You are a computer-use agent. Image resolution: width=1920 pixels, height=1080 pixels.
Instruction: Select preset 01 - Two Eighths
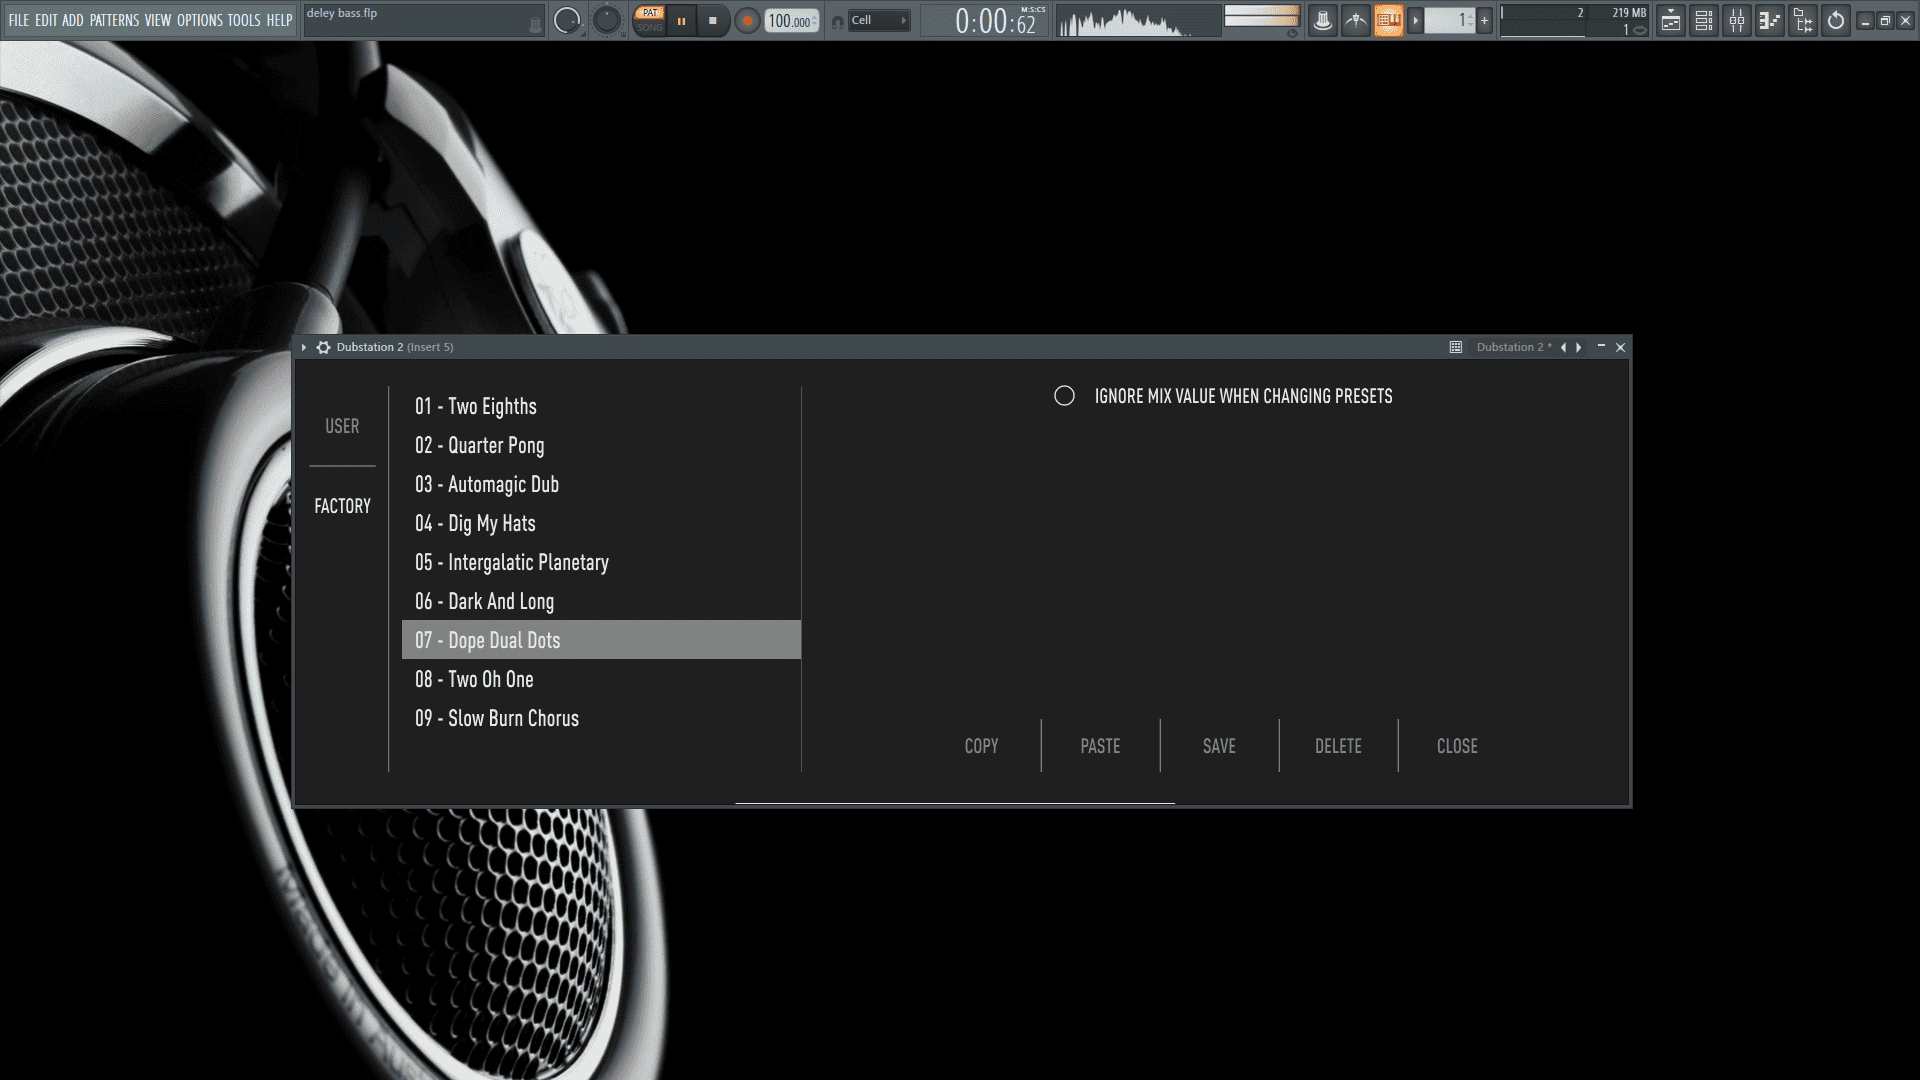pyautogui.click(x=601, y=406)
